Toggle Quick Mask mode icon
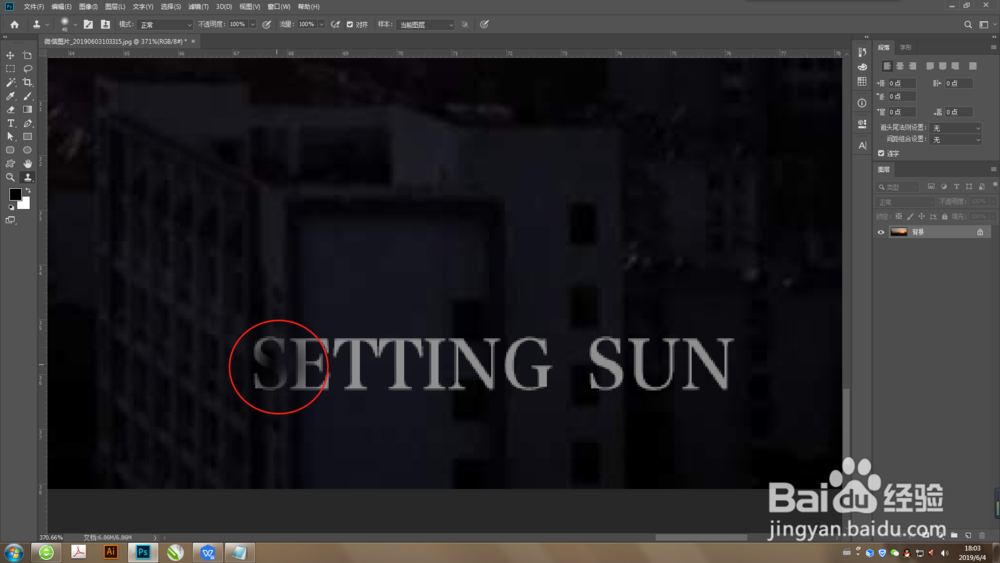1000x563 pixels. (10, 220)
